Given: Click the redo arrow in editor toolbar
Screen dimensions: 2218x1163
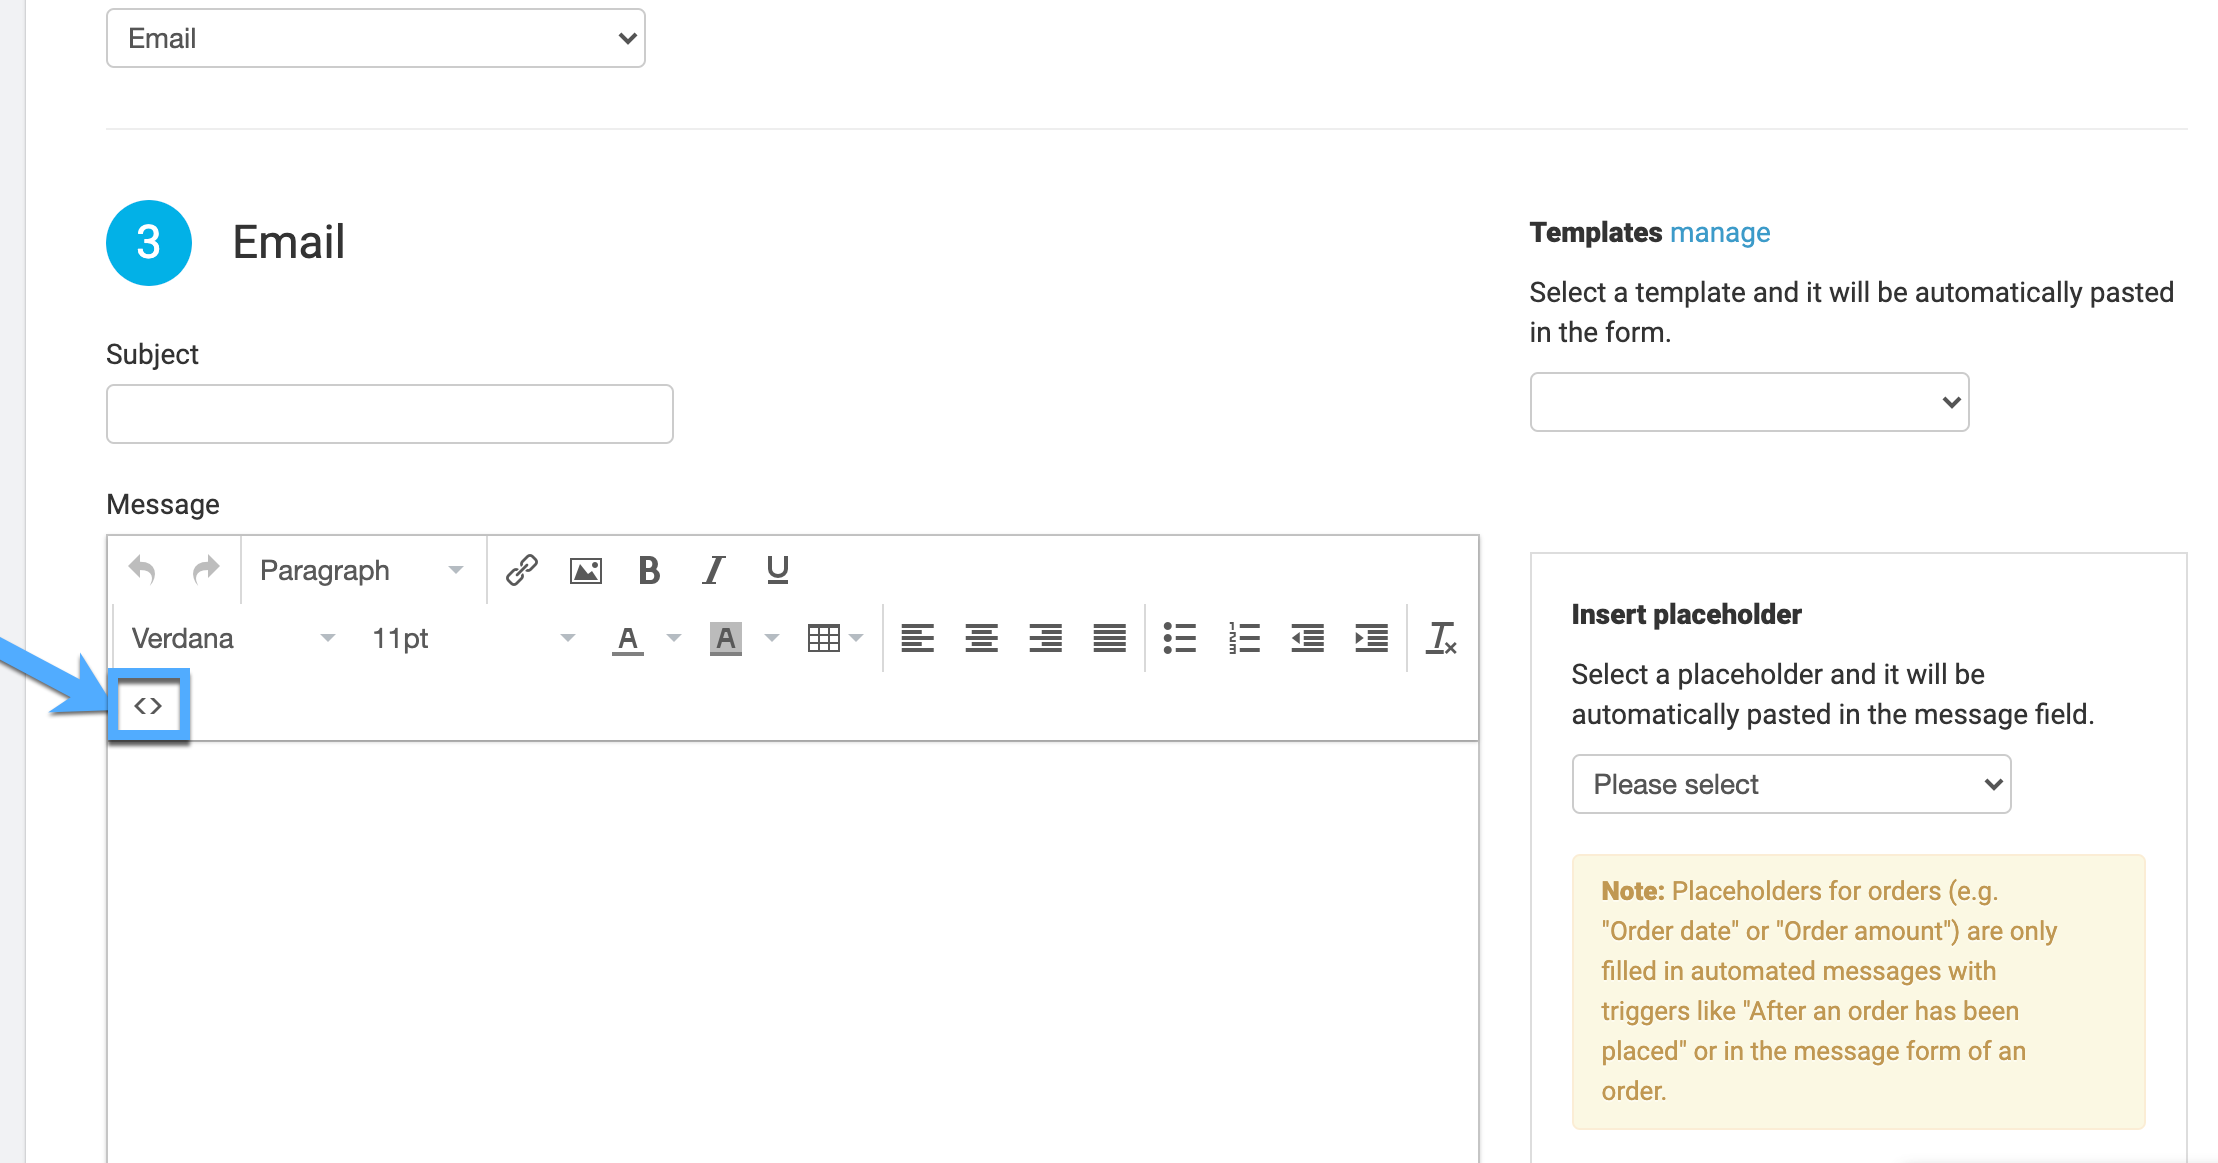Looking at the screenshot, I should pos(206,570).
